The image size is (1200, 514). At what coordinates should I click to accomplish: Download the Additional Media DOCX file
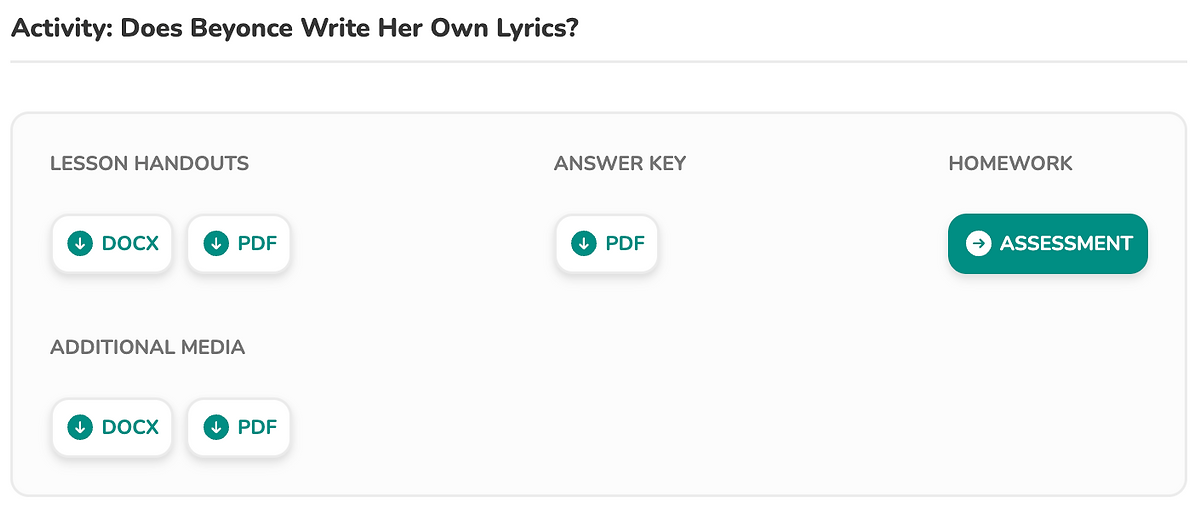(x=112, y=427)
